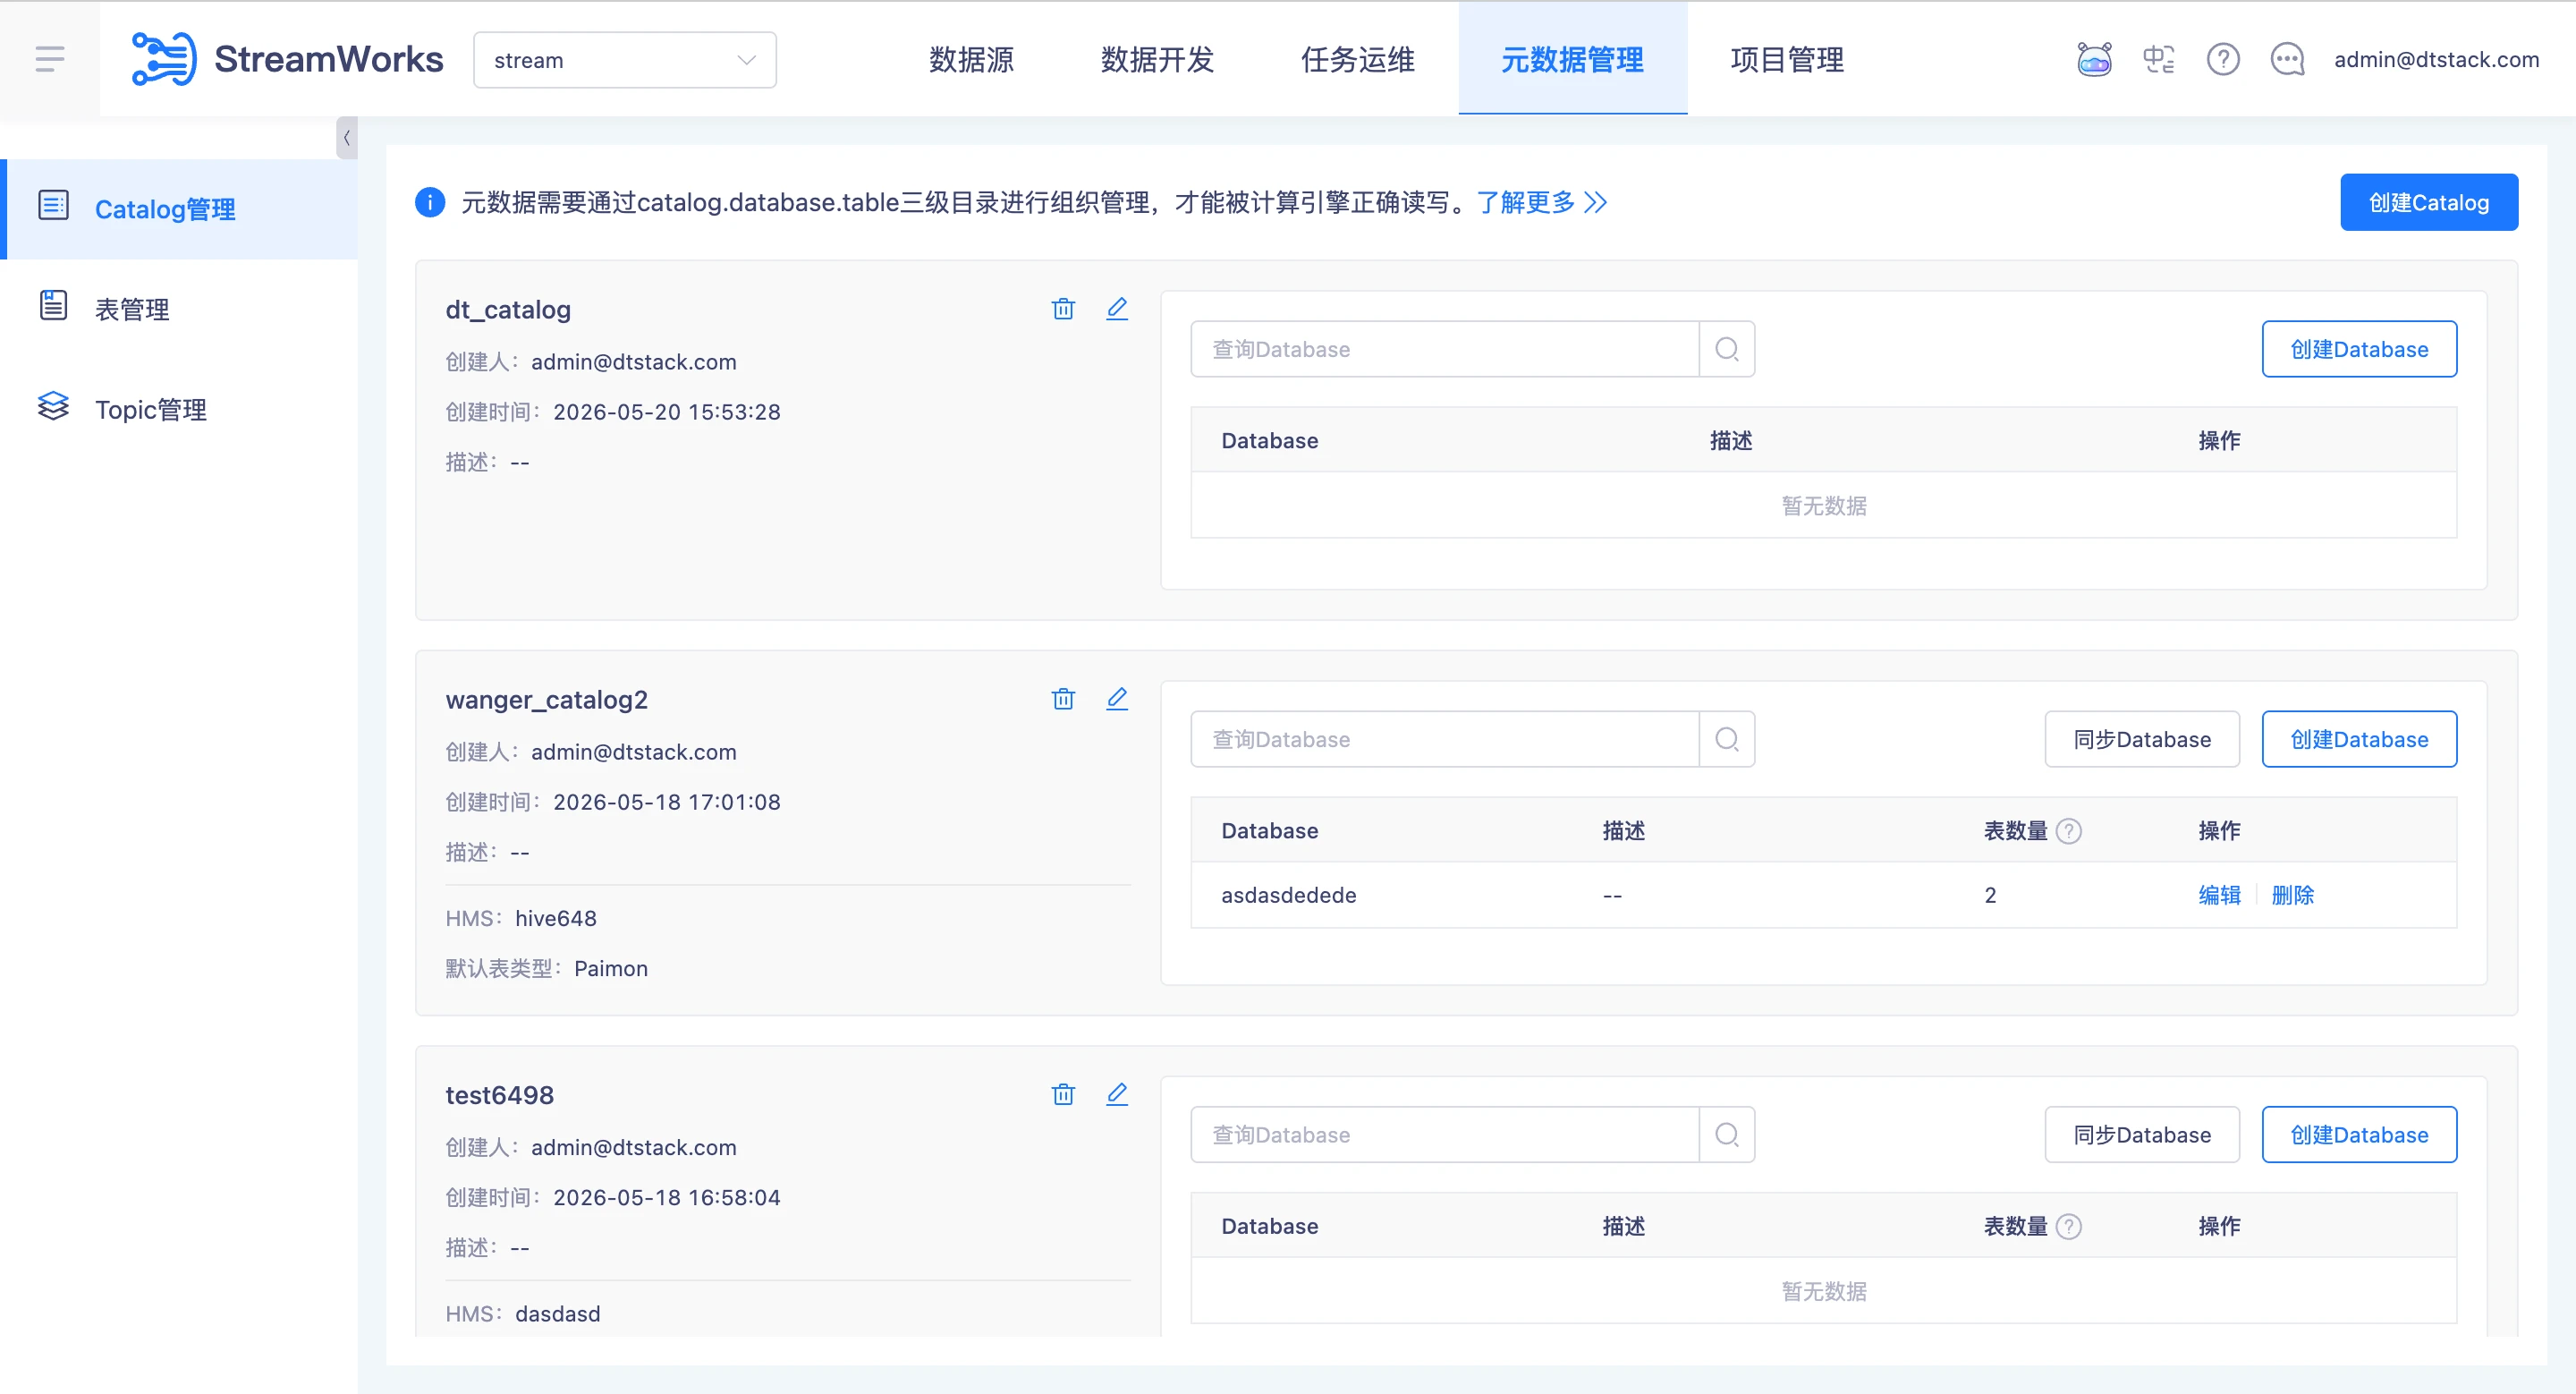Screen dimensions: 2576x1394
Task: Click the wanger_catalog2 catalog title
Action: [x=546, y=699]
